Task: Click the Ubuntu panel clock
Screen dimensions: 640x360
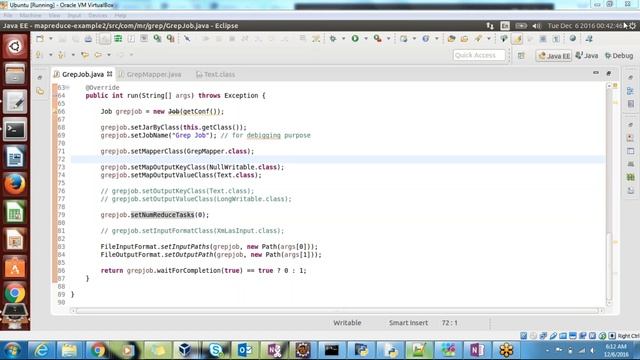Action: pos(584,26)
